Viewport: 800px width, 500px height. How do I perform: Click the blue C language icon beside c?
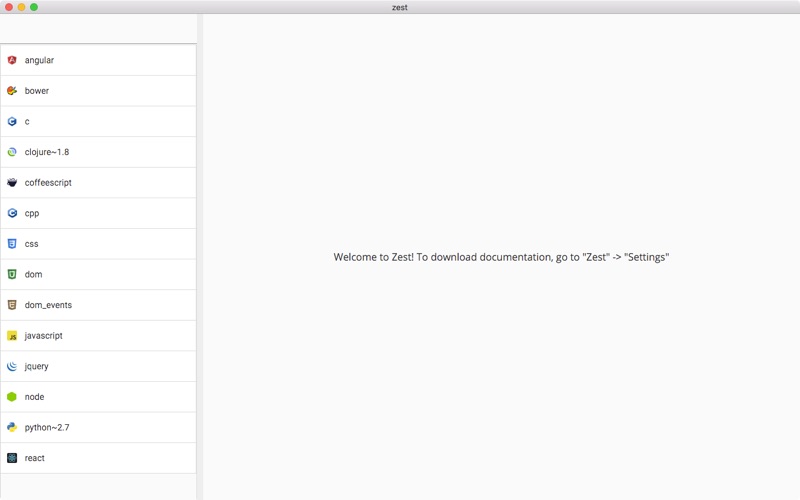(x=12, y=121)
